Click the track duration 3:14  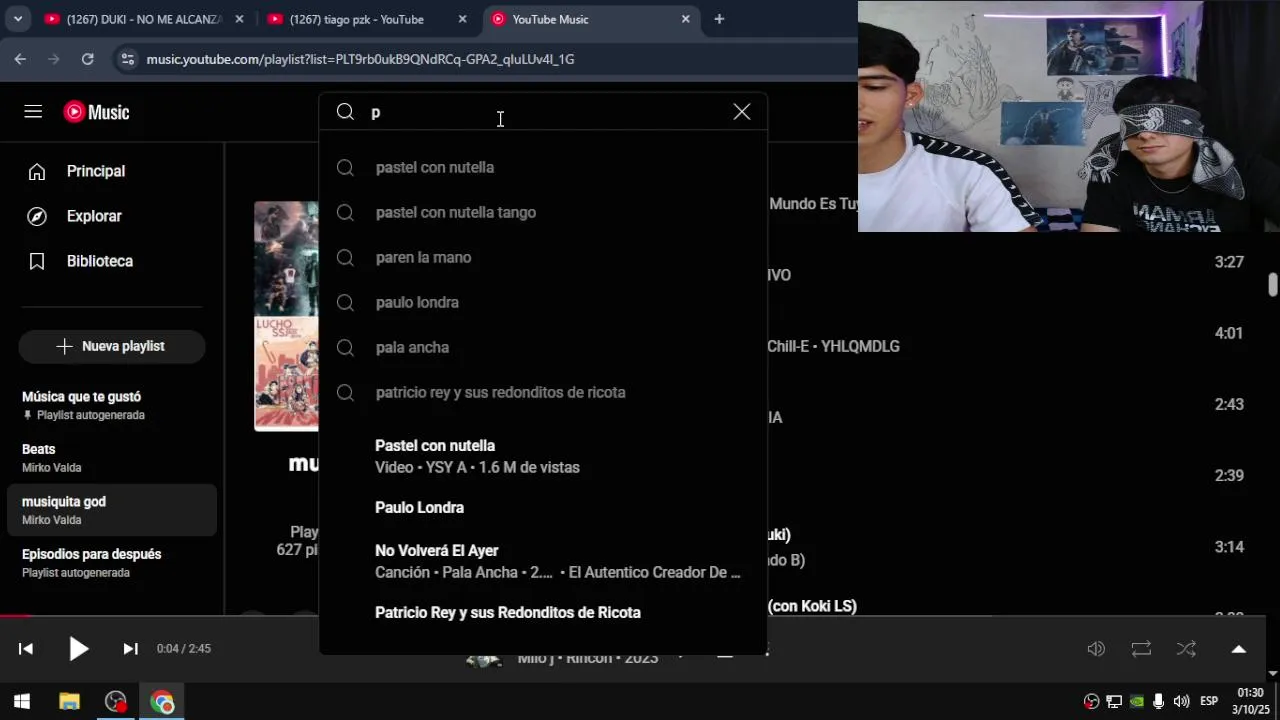1229,547
